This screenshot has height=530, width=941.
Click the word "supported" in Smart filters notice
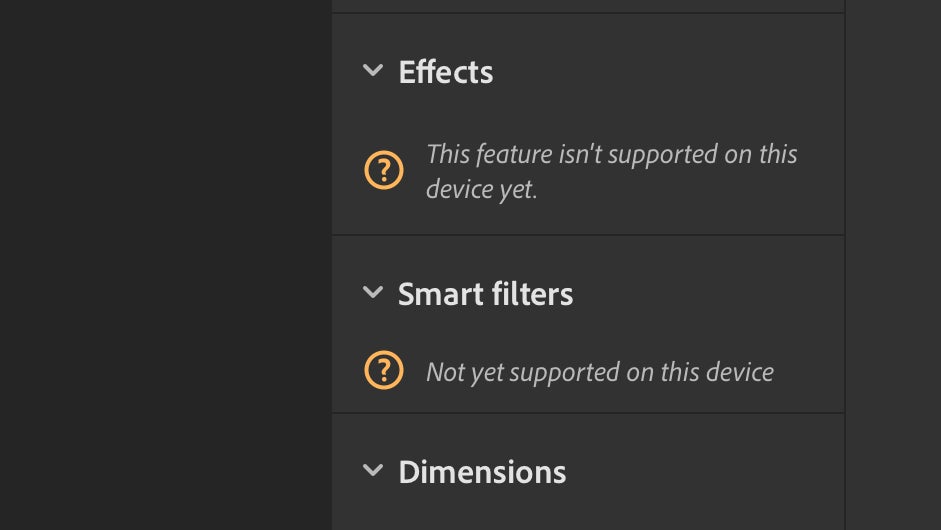[562, 372]
